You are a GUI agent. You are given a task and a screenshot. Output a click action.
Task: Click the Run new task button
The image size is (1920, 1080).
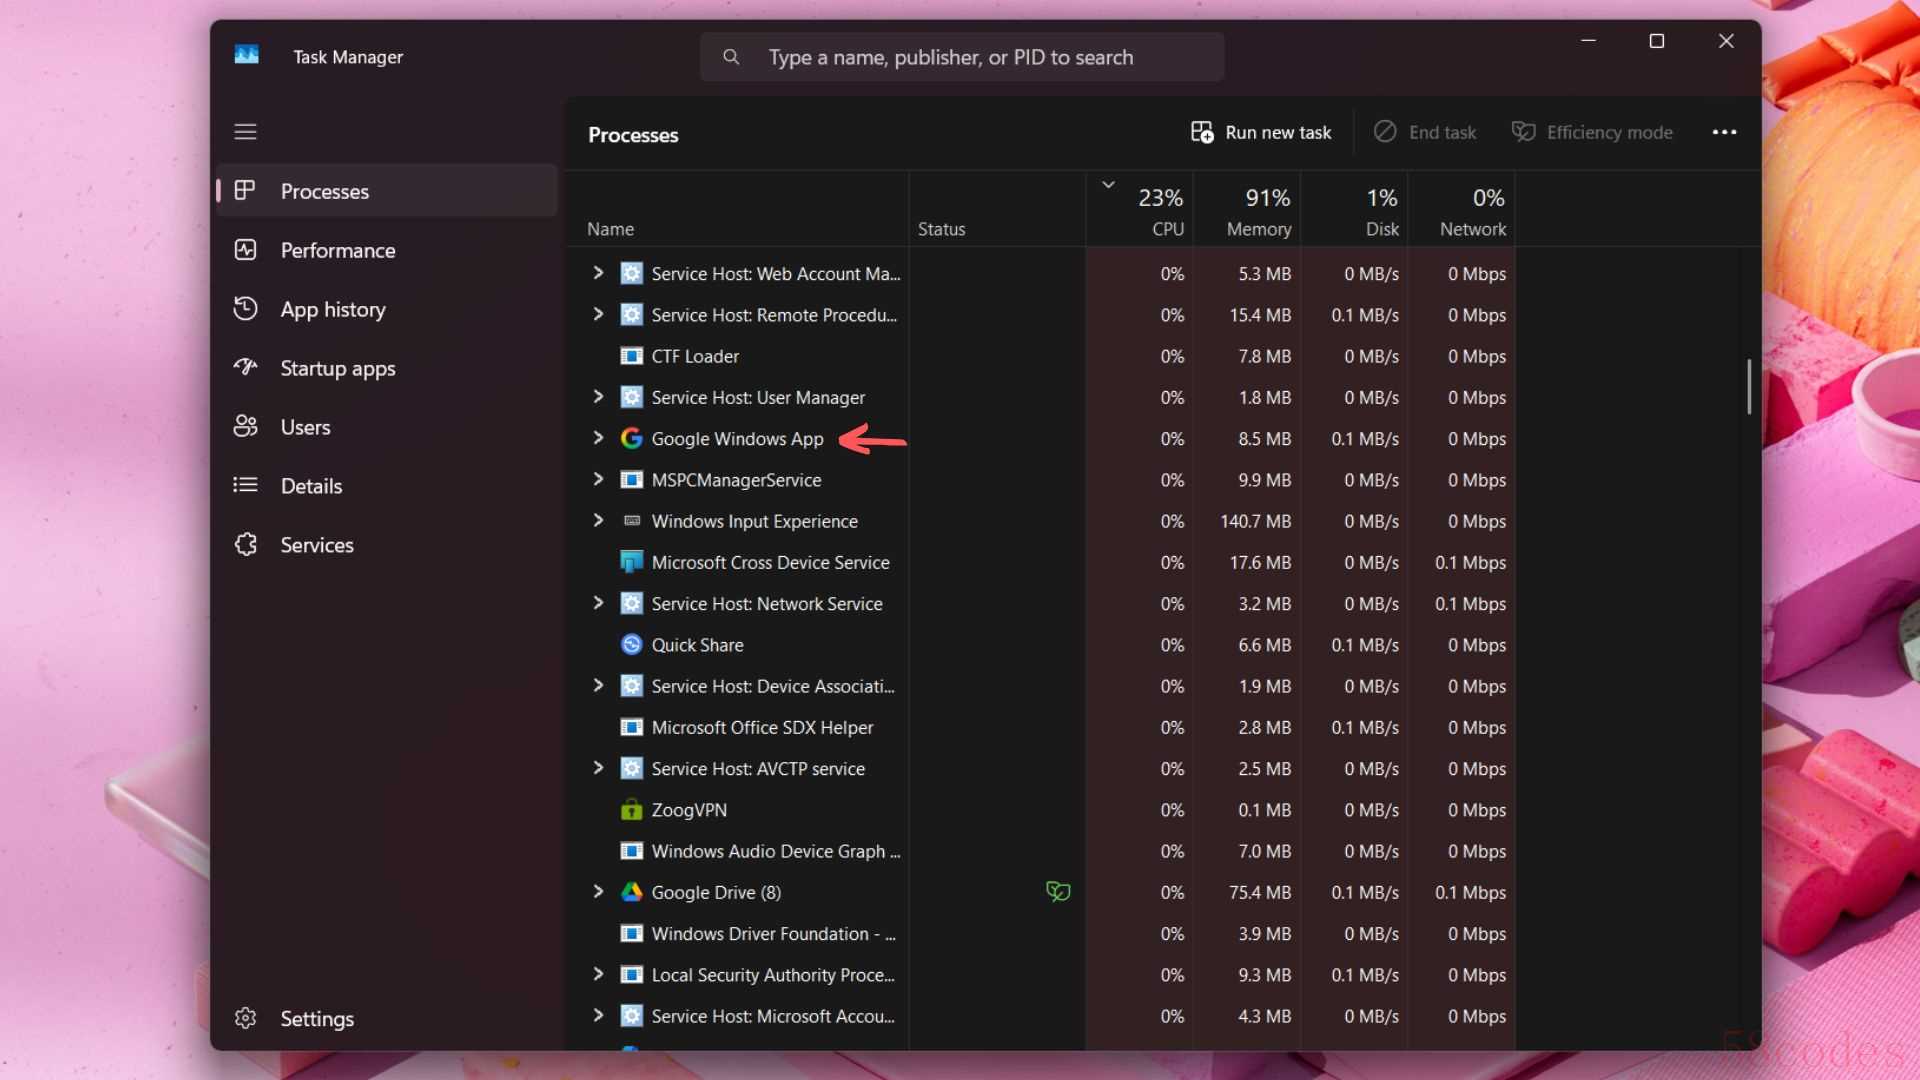coord(1261,132)
